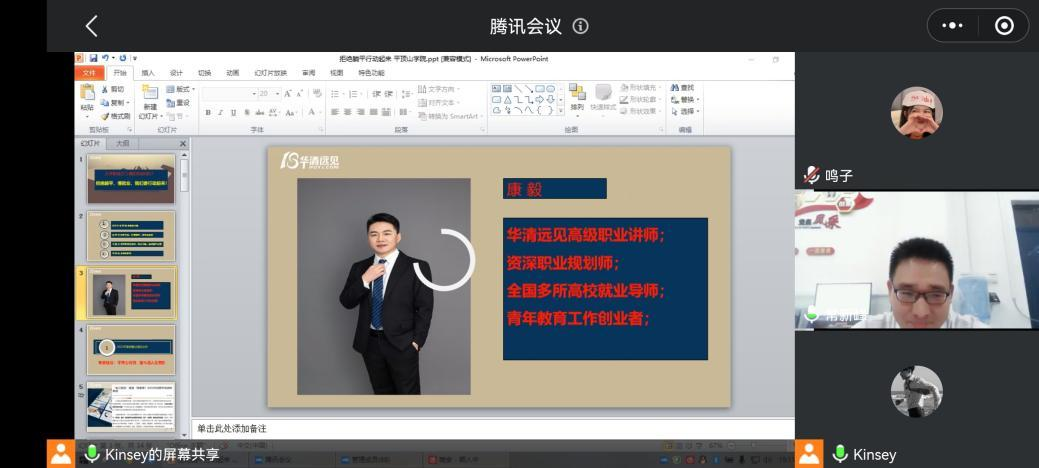
Task: Open the 插入 ribbon tab
Action: (148, 73)
